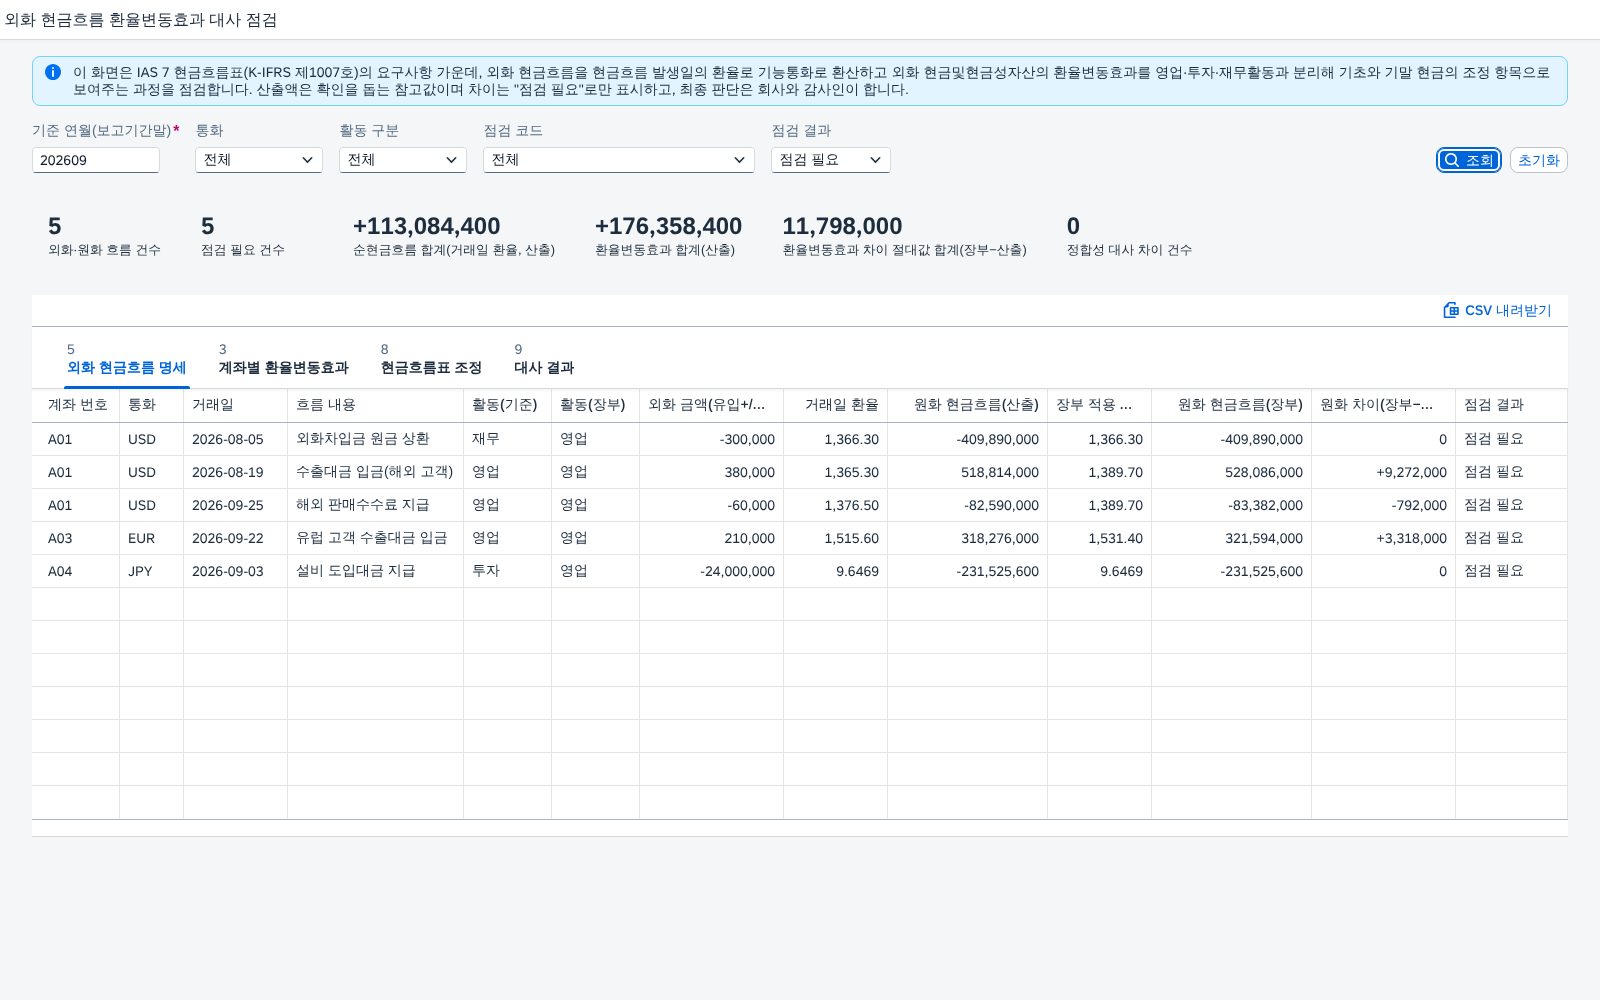
Task: Click the CSV 내려받기 link
Action: click(1497, 310)
